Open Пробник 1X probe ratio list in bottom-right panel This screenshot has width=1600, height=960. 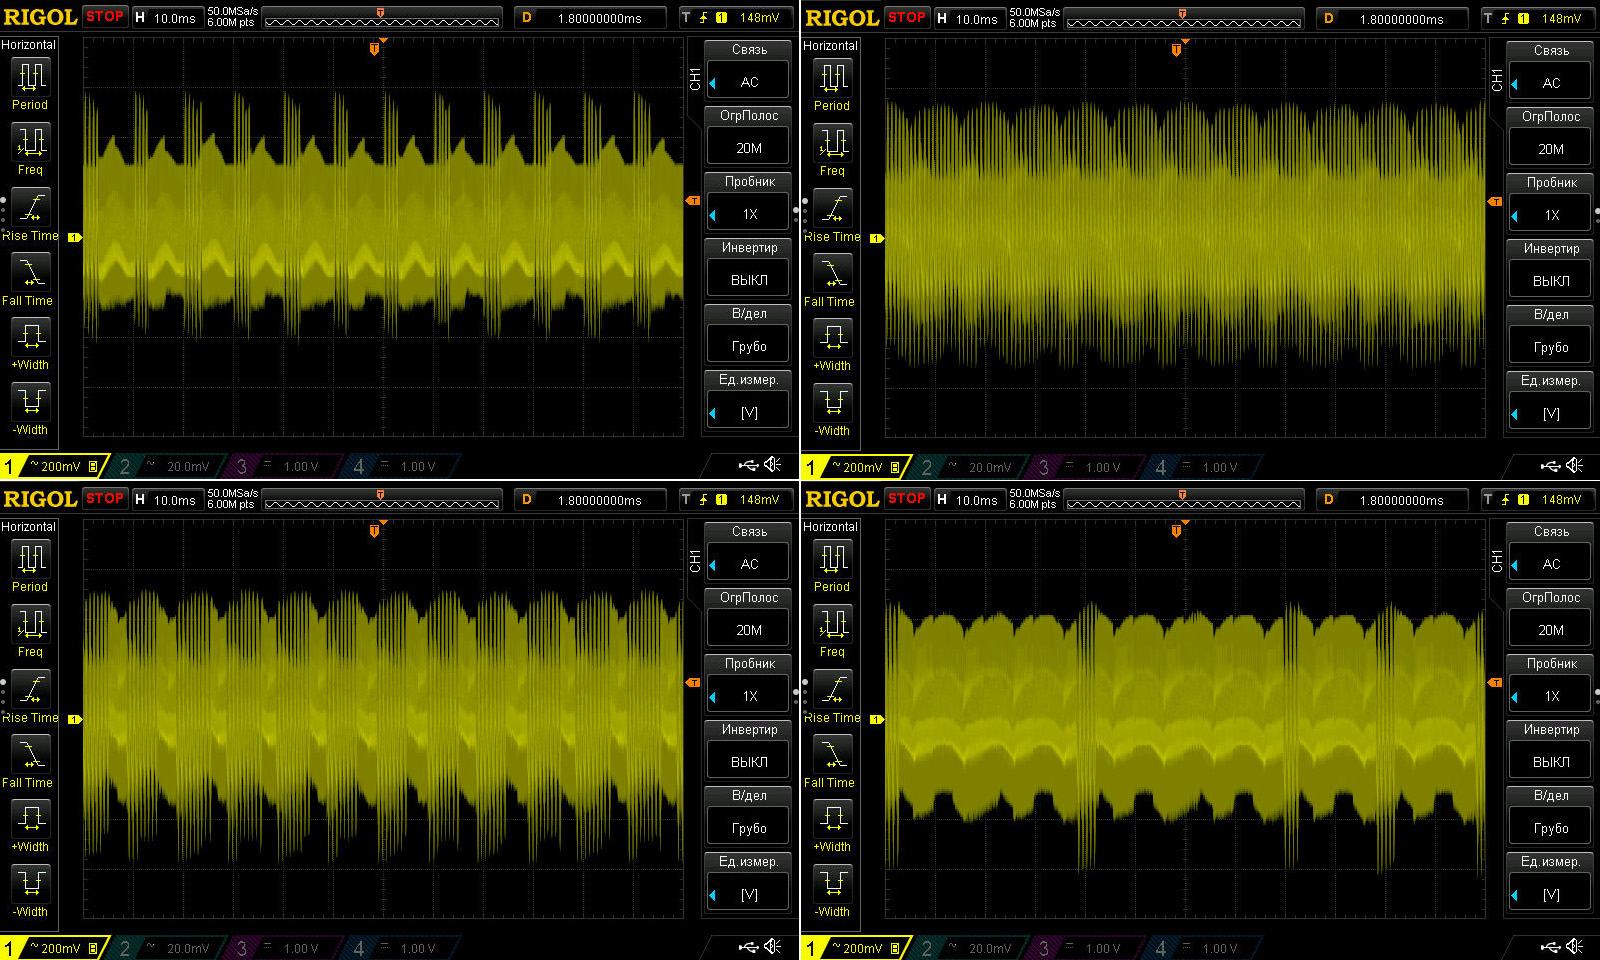[1550, 696]
